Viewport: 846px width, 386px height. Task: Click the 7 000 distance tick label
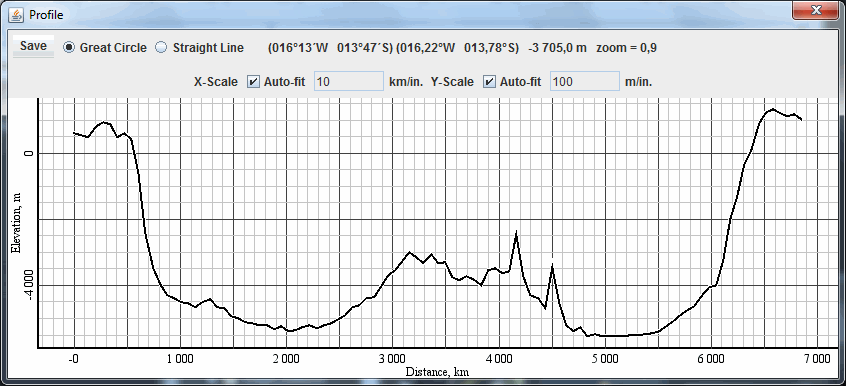tap(817, 359)
